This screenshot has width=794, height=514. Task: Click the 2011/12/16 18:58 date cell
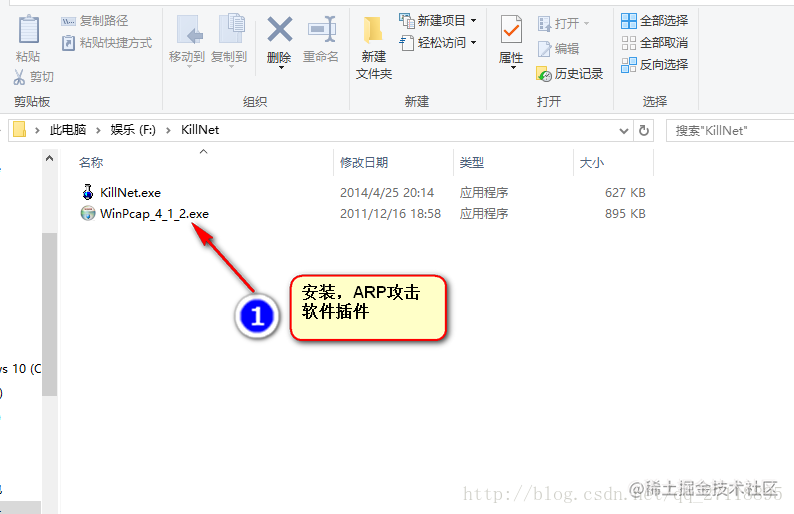click(x=390, y=214)
